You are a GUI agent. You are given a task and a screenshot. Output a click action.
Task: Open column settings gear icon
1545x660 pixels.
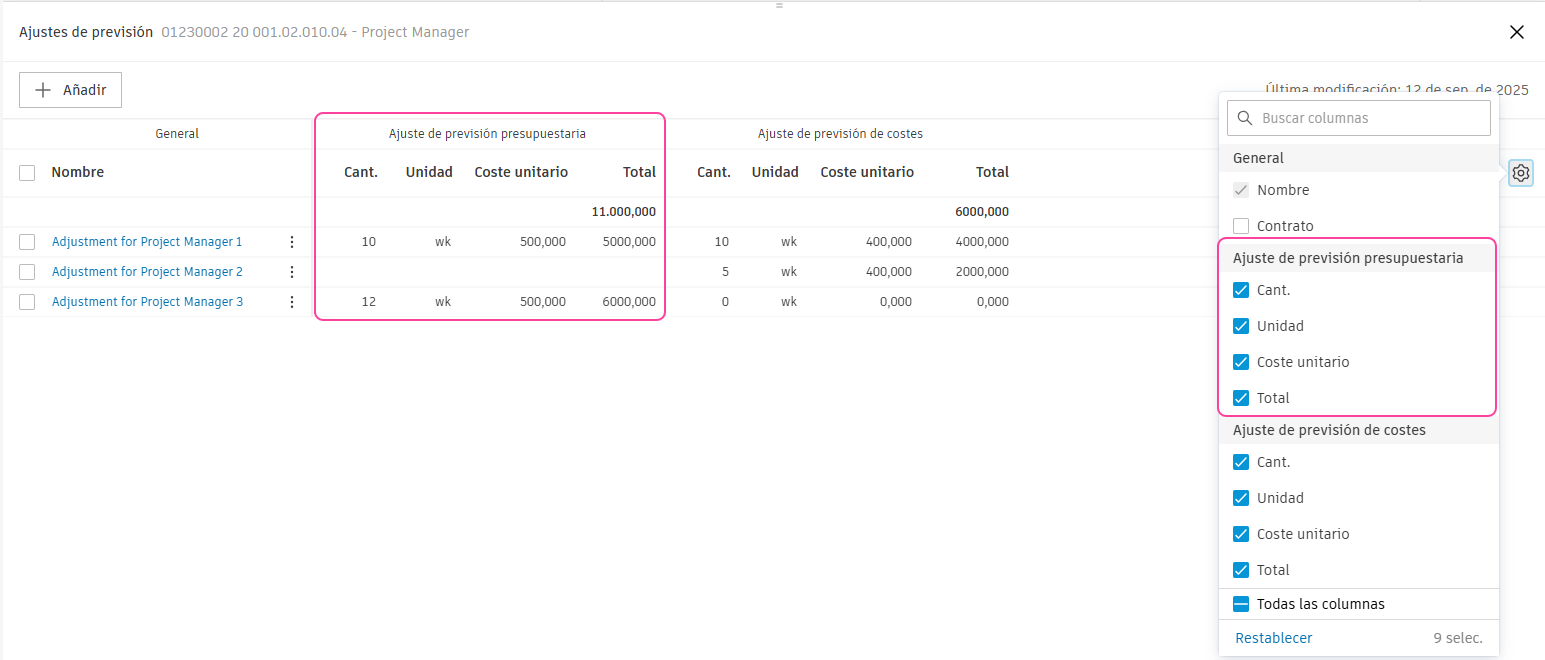1520,173
